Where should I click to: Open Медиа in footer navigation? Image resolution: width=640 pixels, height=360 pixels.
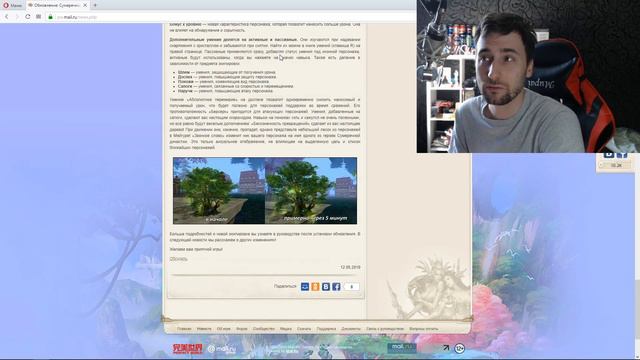click(x=286, y=329)
